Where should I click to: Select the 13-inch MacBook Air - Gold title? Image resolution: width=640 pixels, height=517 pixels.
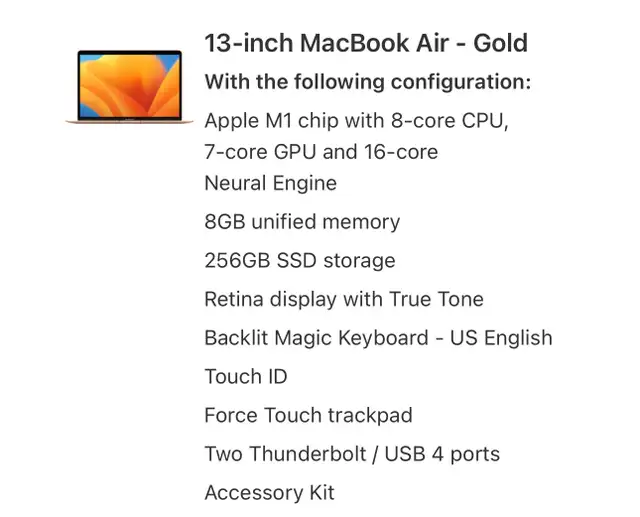366,43
